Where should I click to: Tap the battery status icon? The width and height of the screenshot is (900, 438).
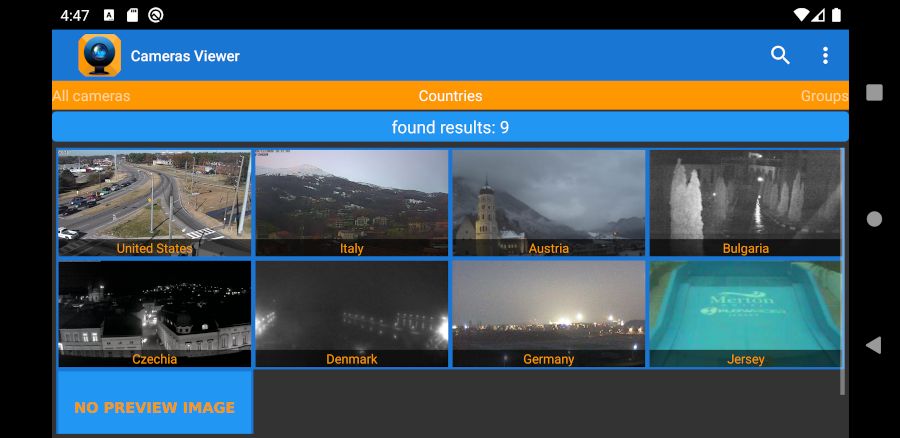(x=836, y=15)
